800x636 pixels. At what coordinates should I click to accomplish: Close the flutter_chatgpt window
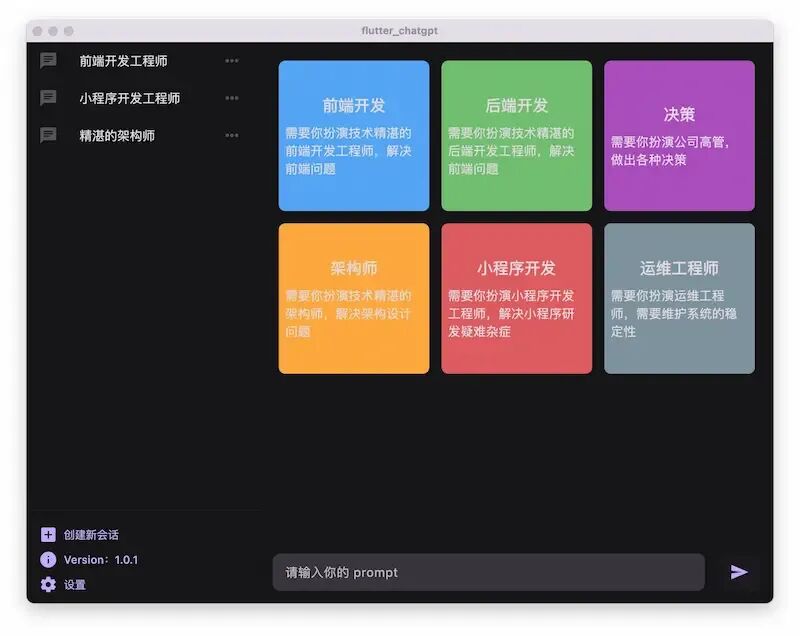[x=37, y=31]
